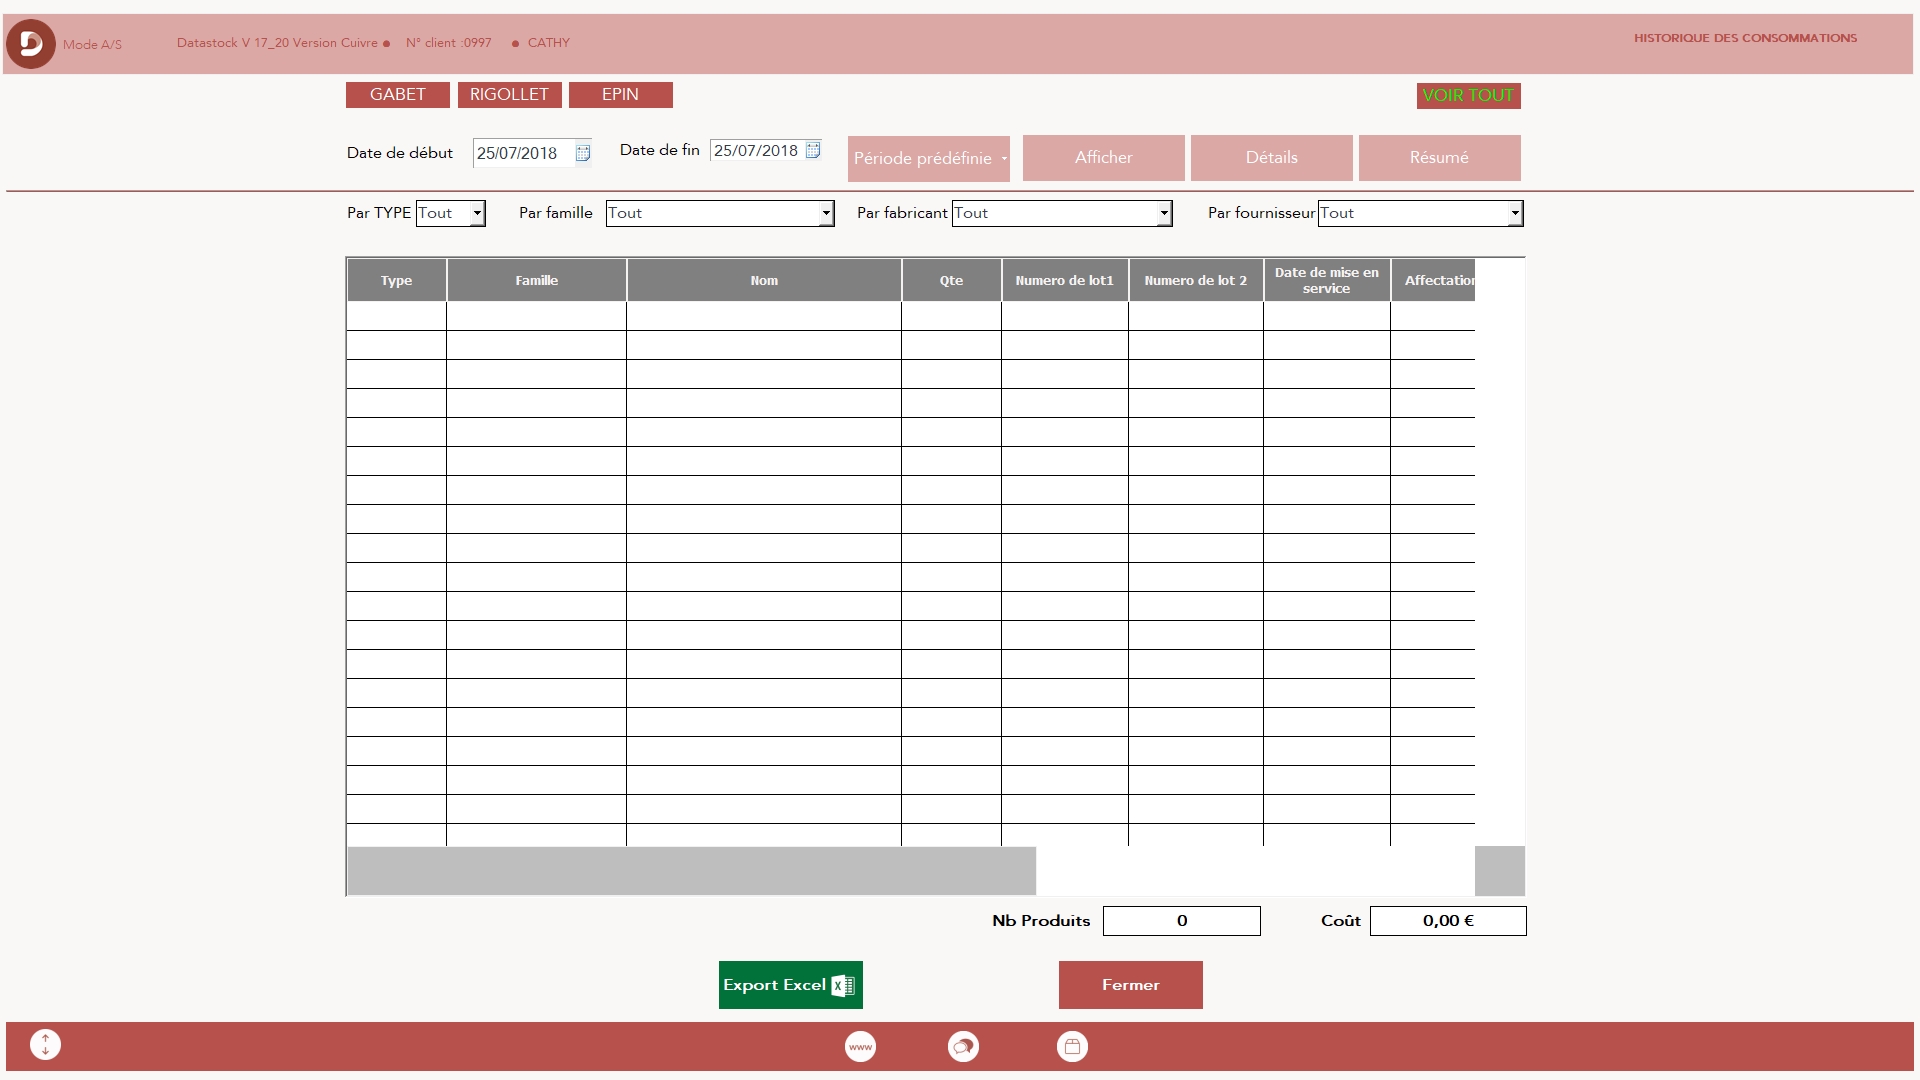This screenshot has height=1080, width=1920.
Task: Click the GABET location button
Action: 398,94
